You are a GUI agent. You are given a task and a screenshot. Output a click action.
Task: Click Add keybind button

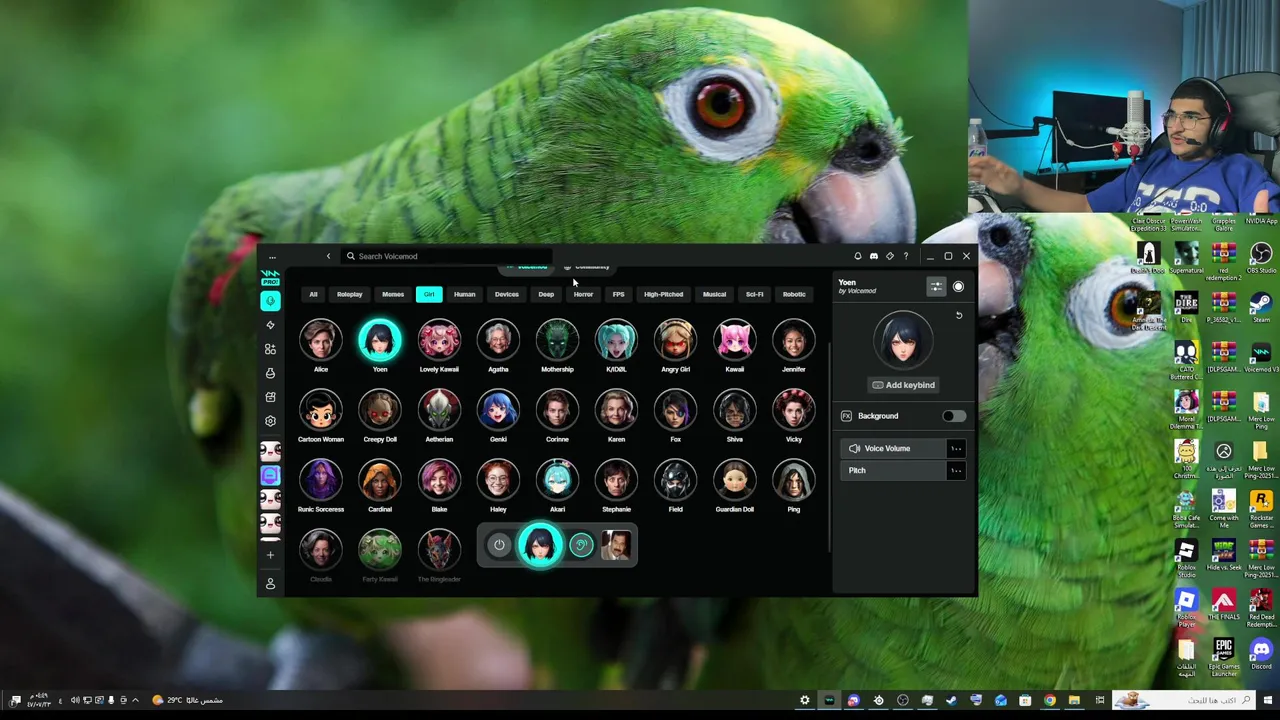(903, 385)
